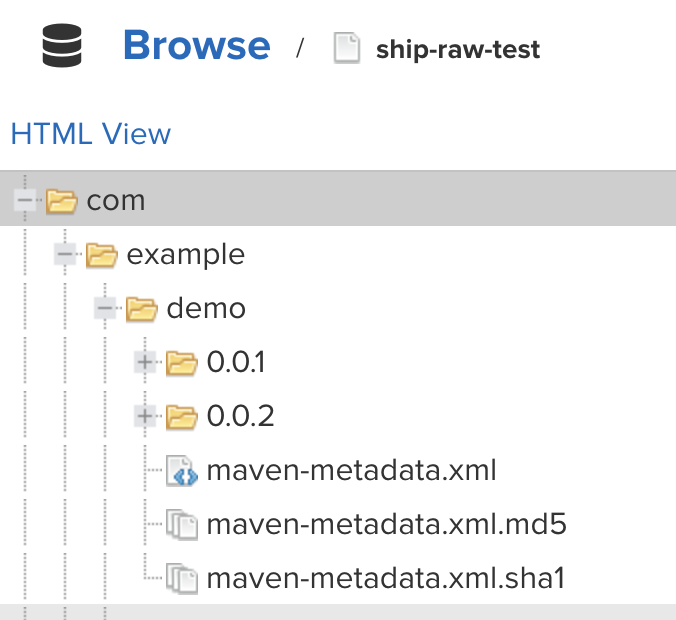Click the example folder icon

102,256
